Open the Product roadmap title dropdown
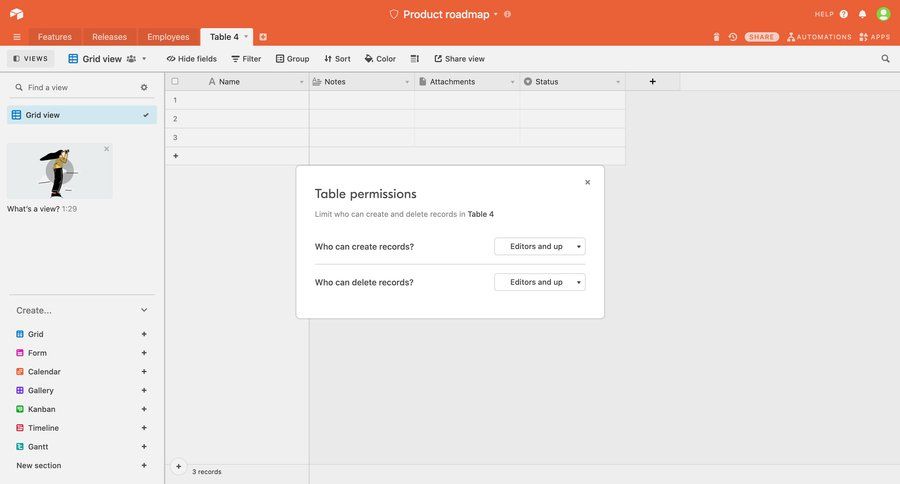The height and width of the screenshot is (484, 900). (496, 14)
